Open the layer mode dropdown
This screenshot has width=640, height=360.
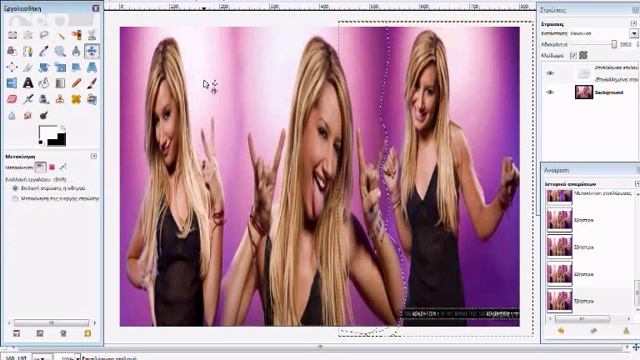pyautogui.click(x=633, y=33)
